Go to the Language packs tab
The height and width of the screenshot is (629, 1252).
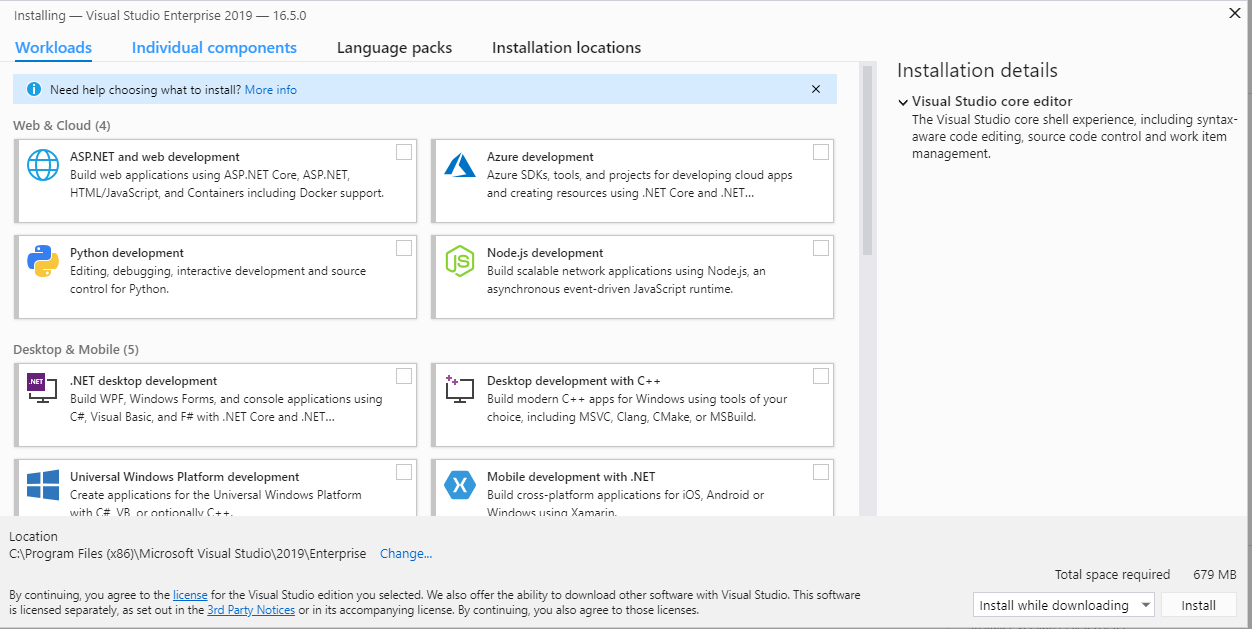click(394, 48)
